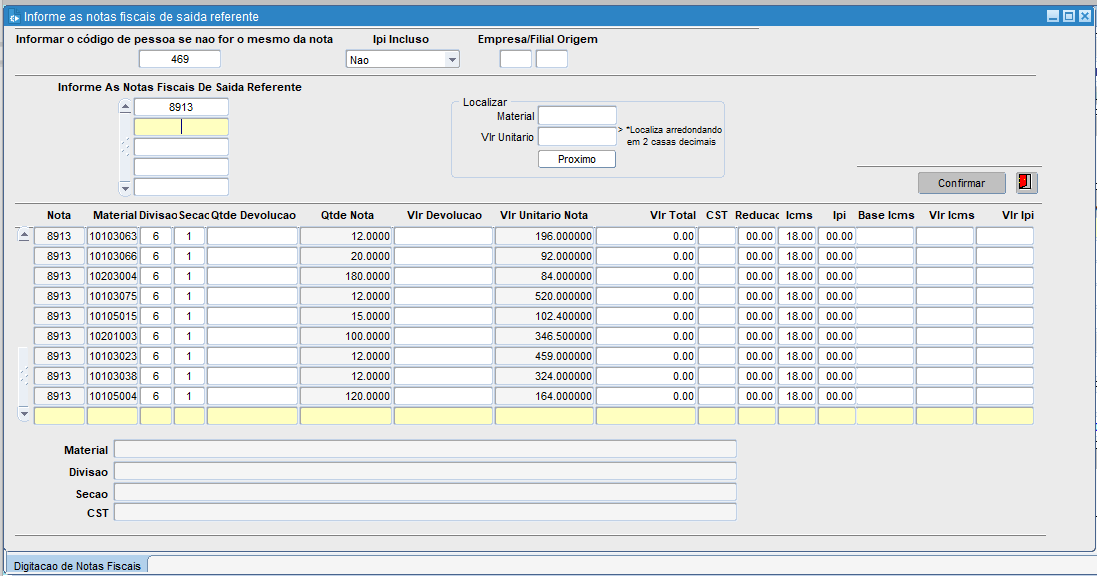Click the window title bar form icon
This screenshot has width=1097, height=576.
click(13, 17)
